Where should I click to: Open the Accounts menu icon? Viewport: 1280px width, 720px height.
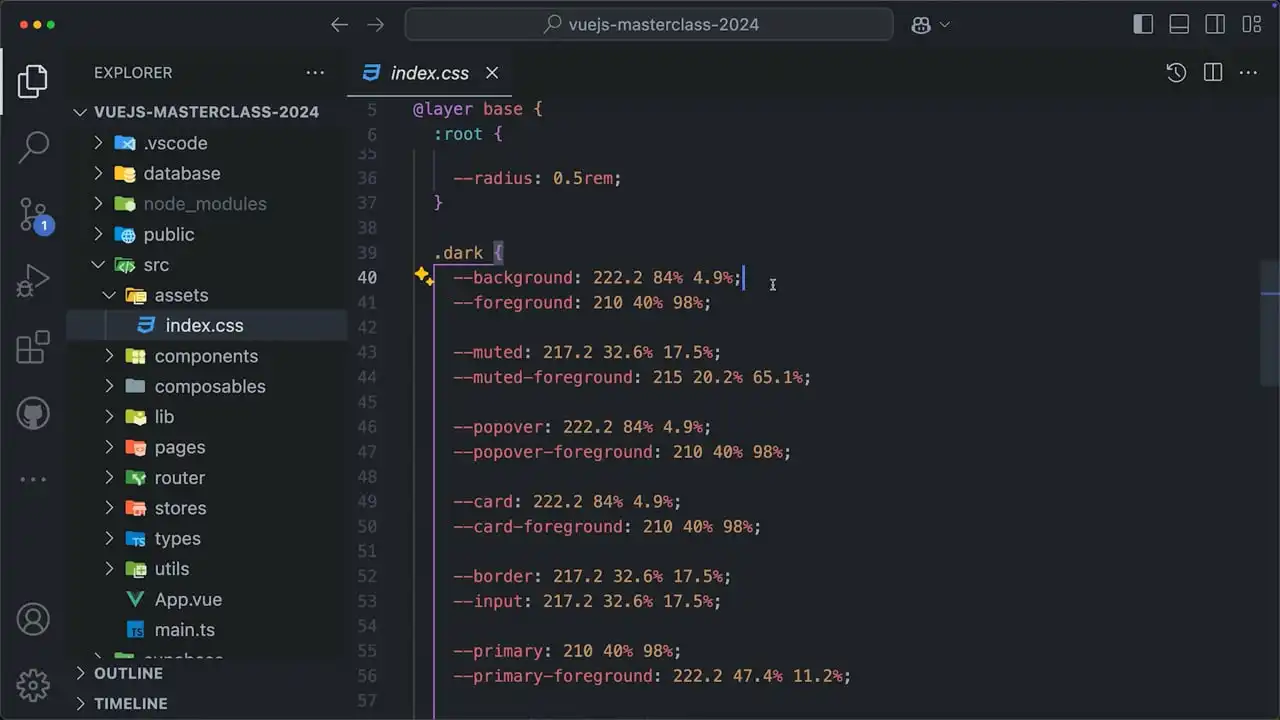(x=33, y=619)
